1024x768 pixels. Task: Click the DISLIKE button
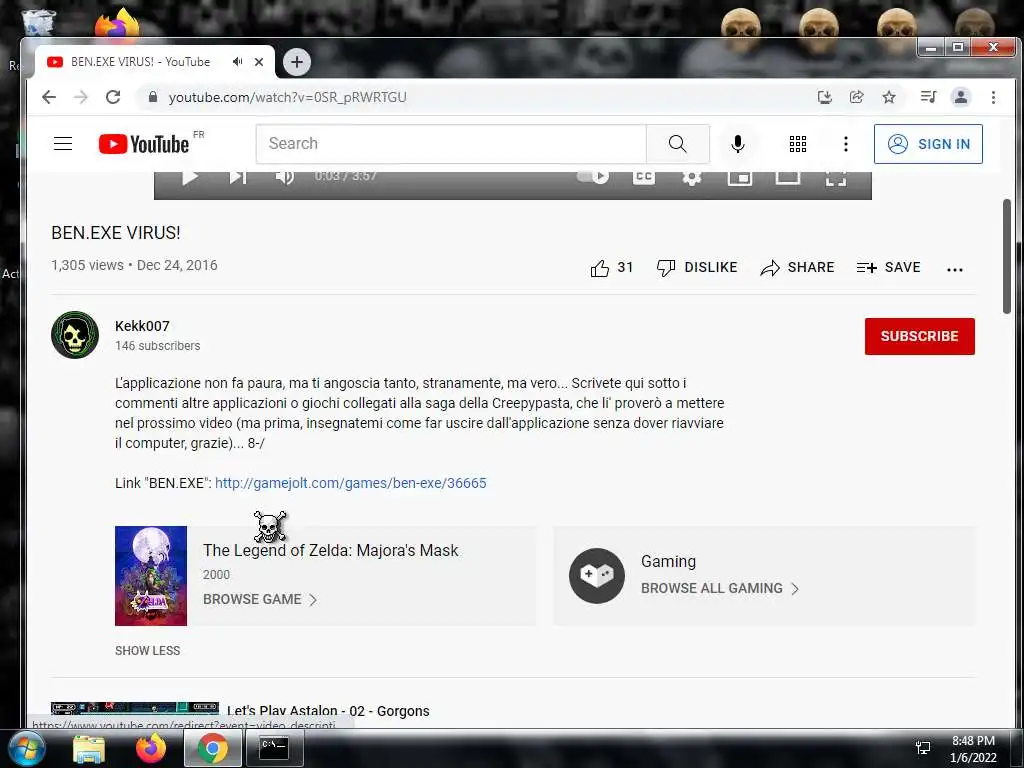tap(697, 268)
